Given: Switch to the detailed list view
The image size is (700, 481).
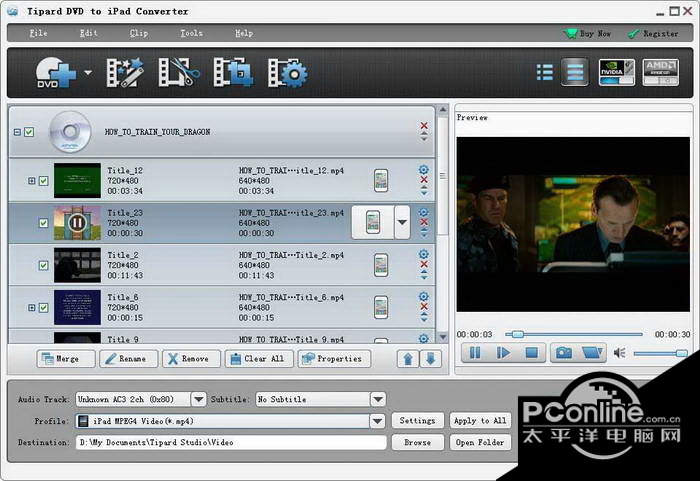Looking at the screenshot, I should click(574, 72).
